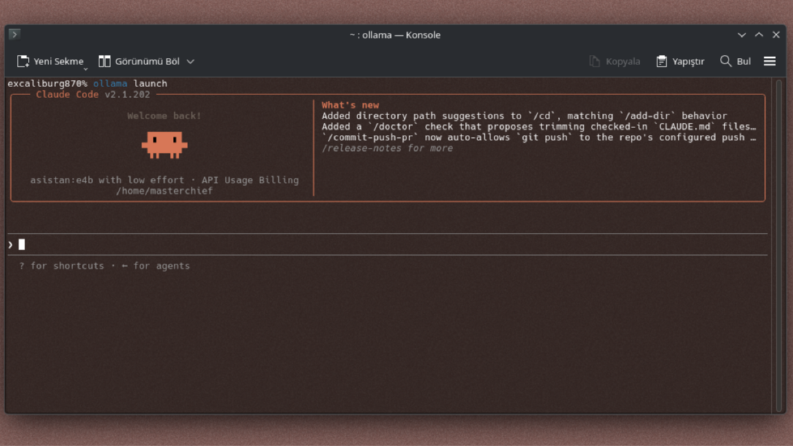
Task: Click the Kopyala copy button
Action: click(615, 61)
